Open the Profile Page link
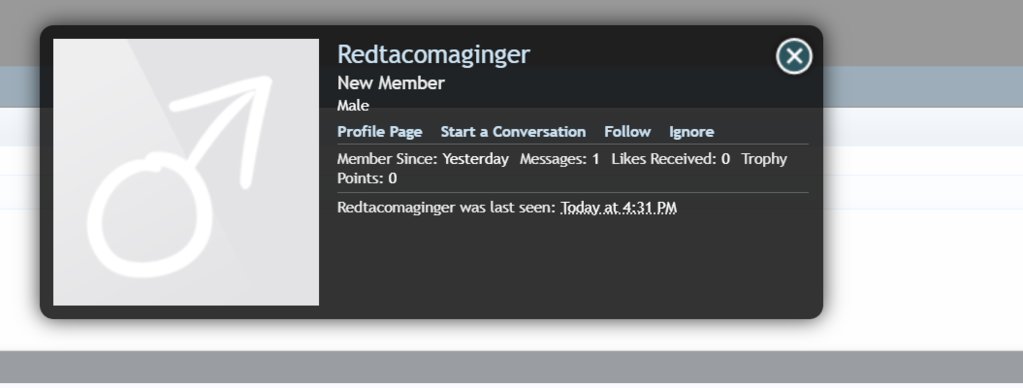The width and height of the screenshot is (1023, 388). 380,132
